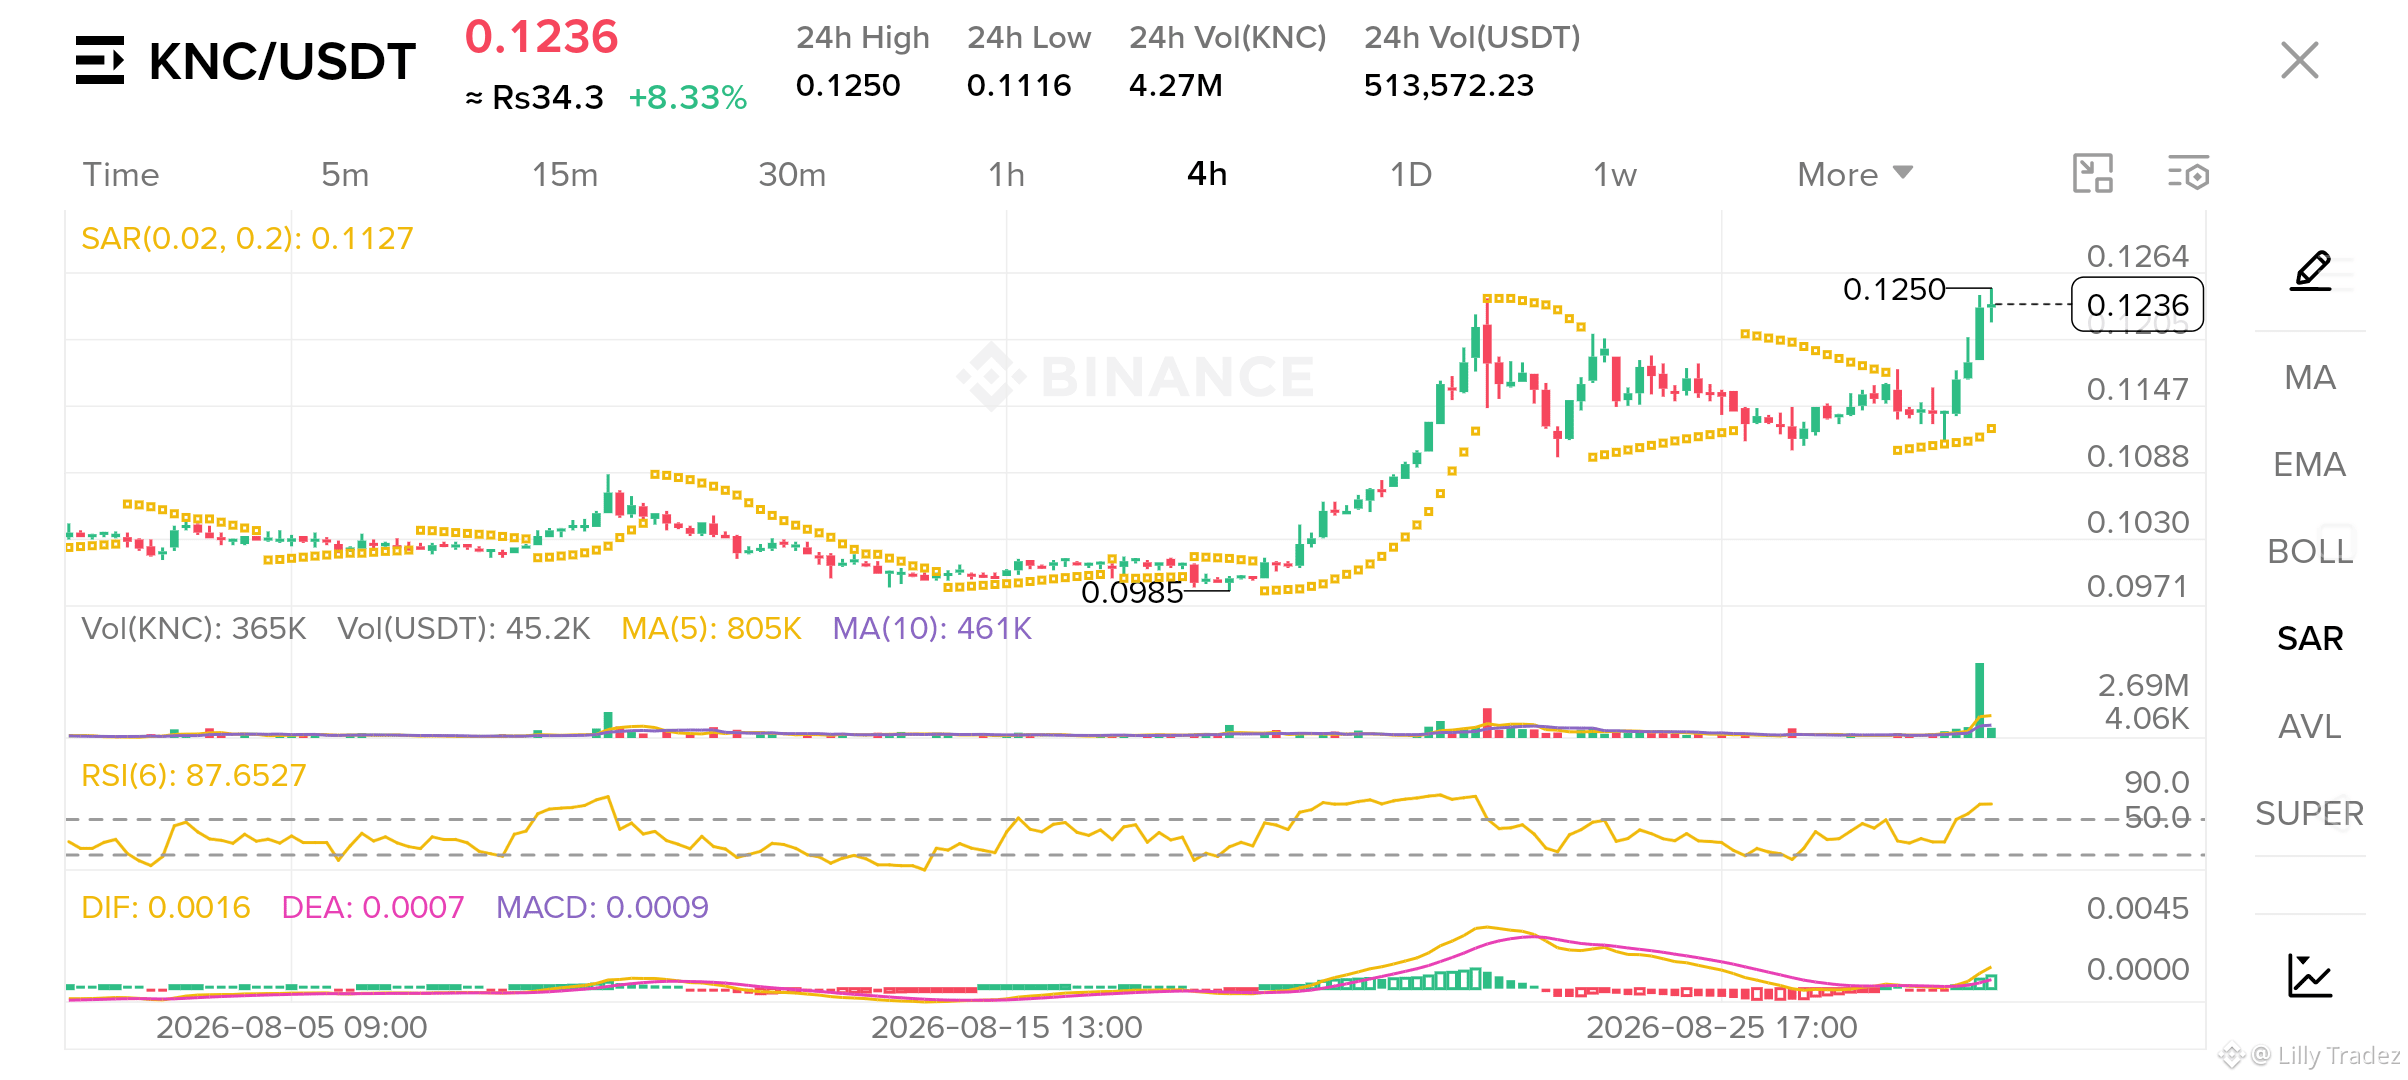Image resolution: width=2408 pixels, height=1080 pixels.
Task: Click the 24h High value 0.1250
Action: (x=848, y=86)
